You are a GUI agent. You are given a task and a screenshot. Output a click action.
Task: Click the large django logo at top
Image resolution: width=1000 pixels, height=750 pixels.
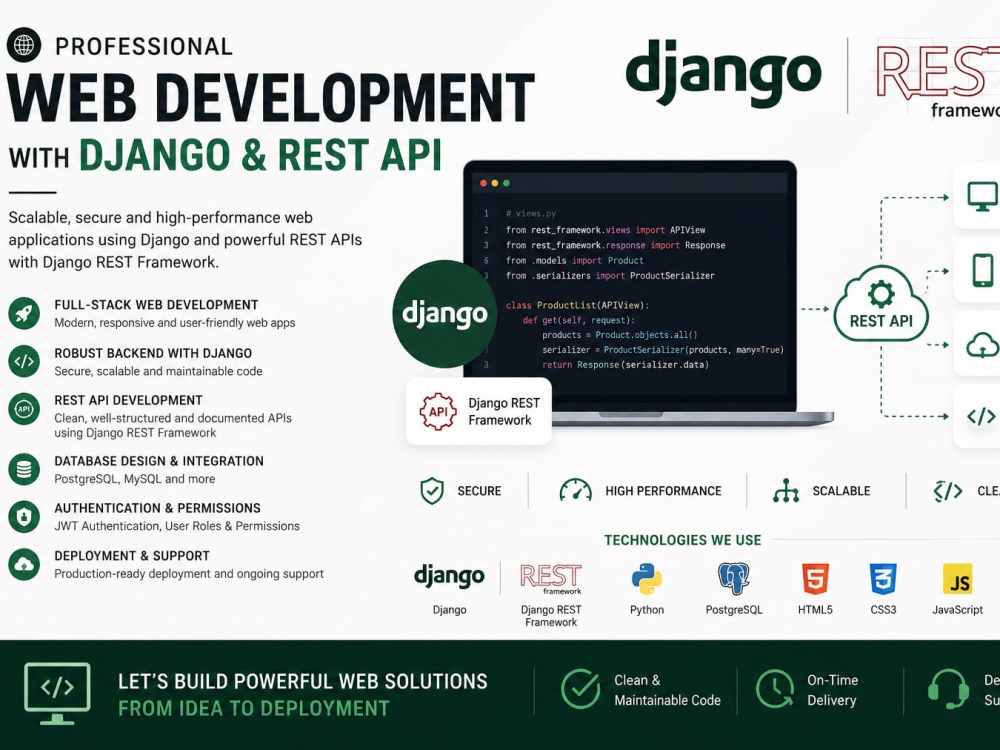point(723,72)
